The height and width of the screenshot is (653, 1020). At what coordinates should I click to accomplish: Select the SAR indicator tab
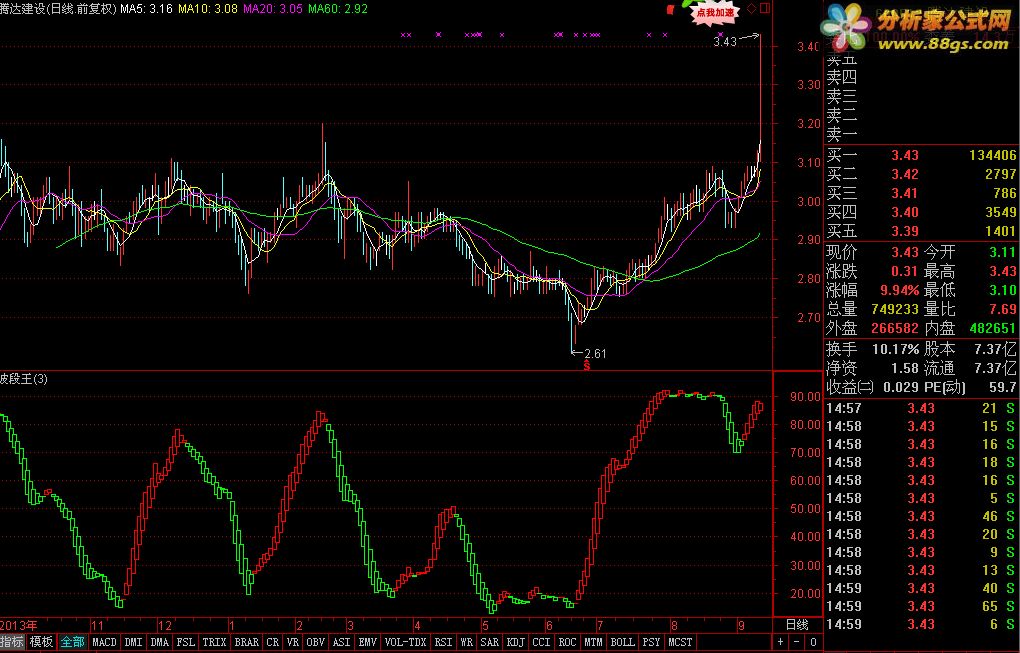(489, 642)
